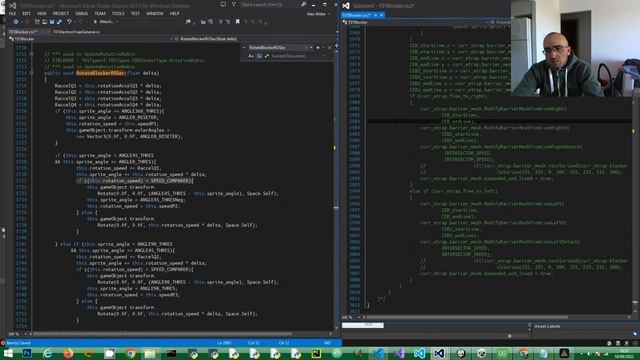Open the VIEW menu

(42, 13)
